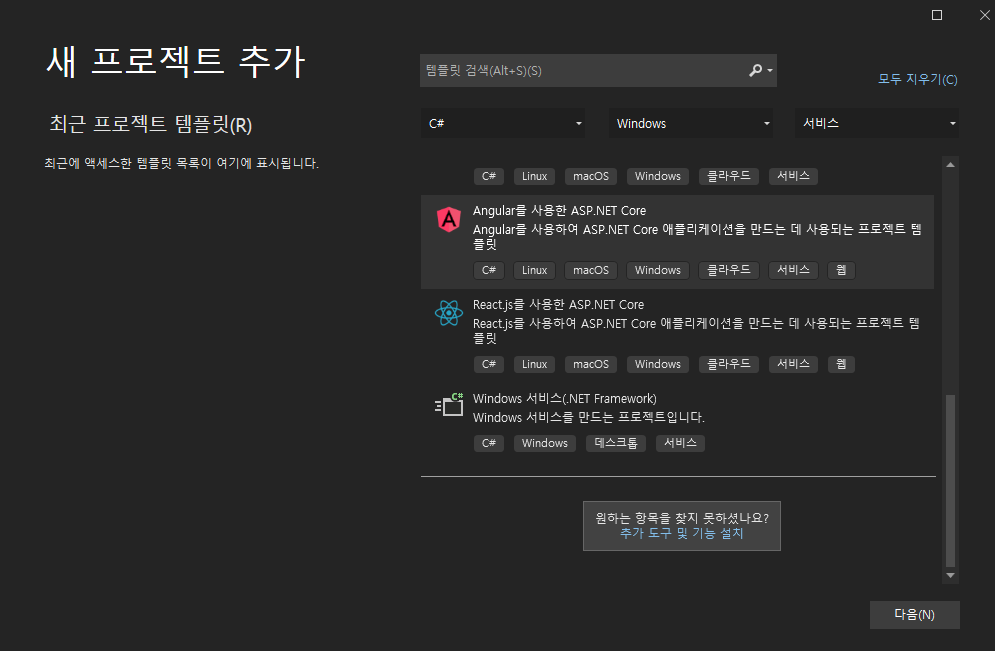Screen dimensions: 995x651
Task: Open 추가 도구 및 기능 설치 link
Action: [x=681, y=532]
